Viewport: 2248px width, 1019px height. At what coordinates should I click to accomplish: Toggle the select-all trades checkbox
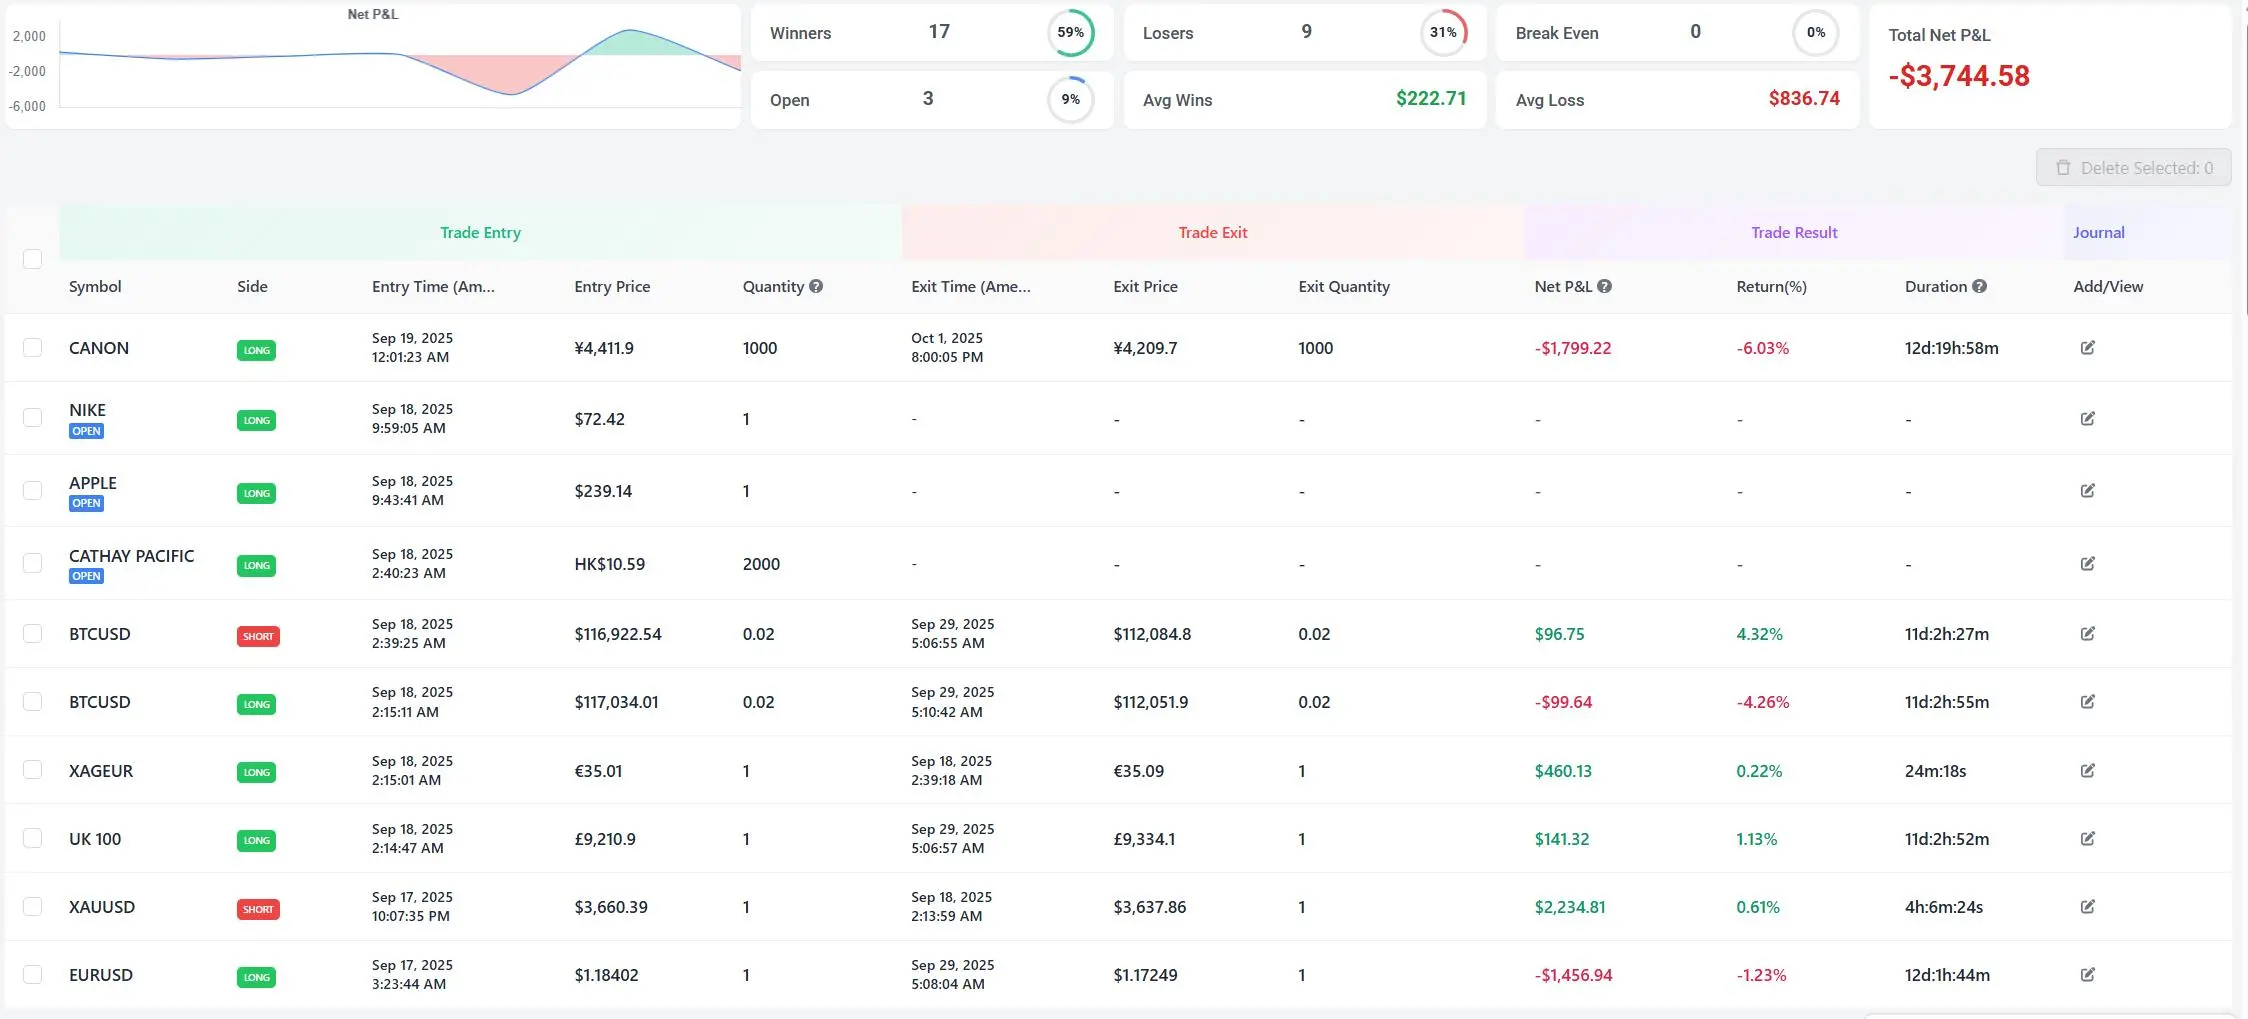click(x=33, y=259)
